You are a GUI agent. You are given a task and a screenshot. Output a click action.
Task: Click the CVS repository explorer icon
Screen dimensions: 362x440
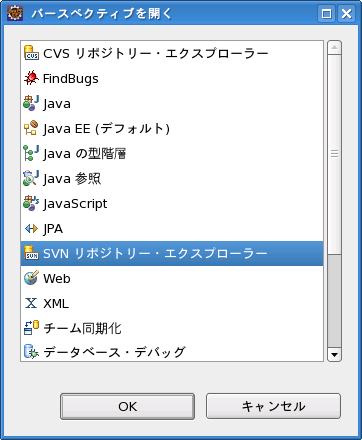[31, 53]
